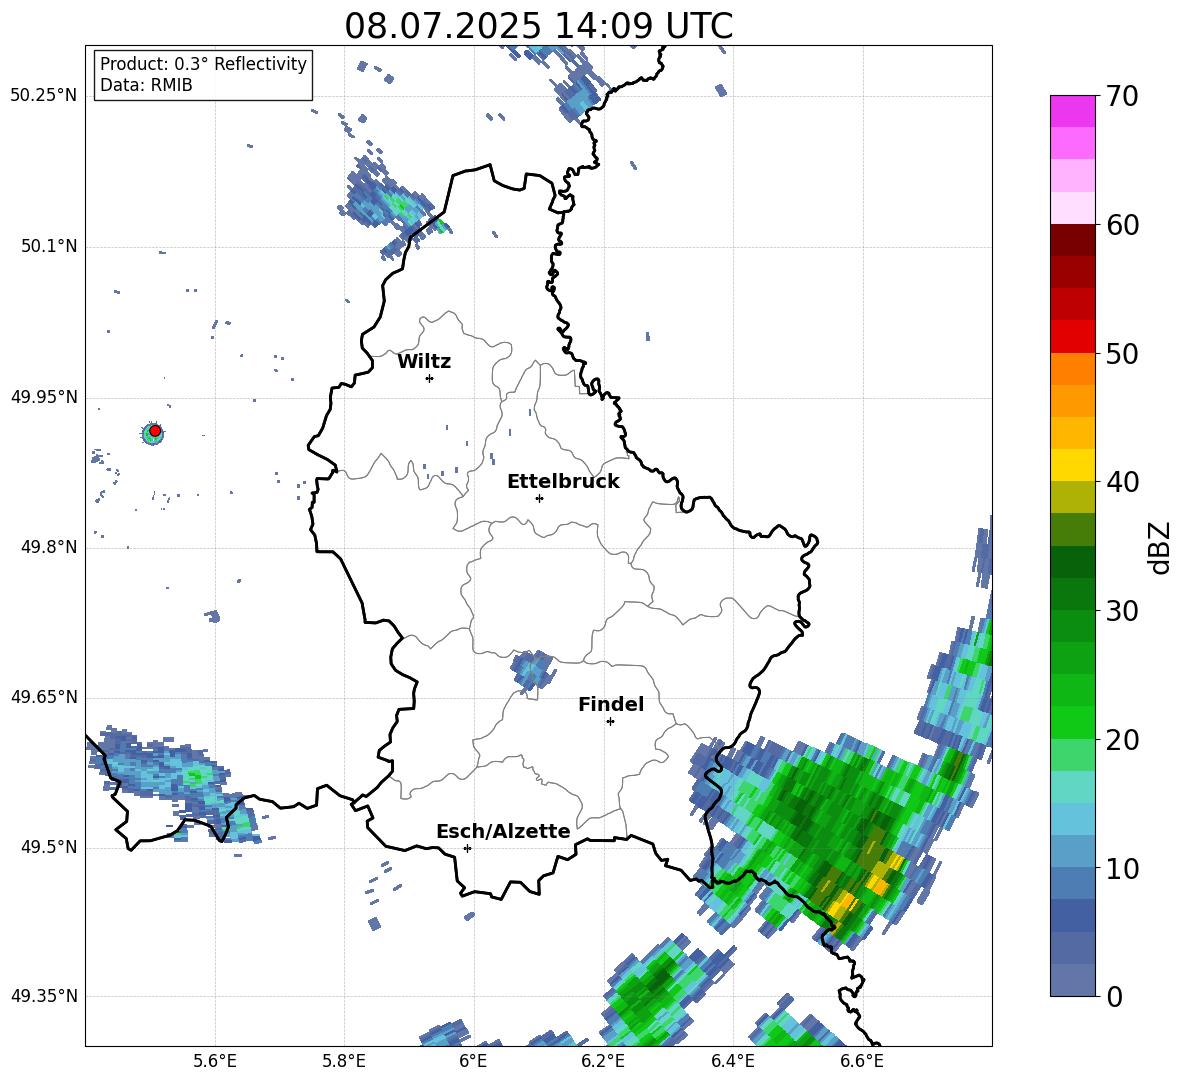
Task: Click the 'Product: 0.3° Reflectivity' label
Action: 203,64
